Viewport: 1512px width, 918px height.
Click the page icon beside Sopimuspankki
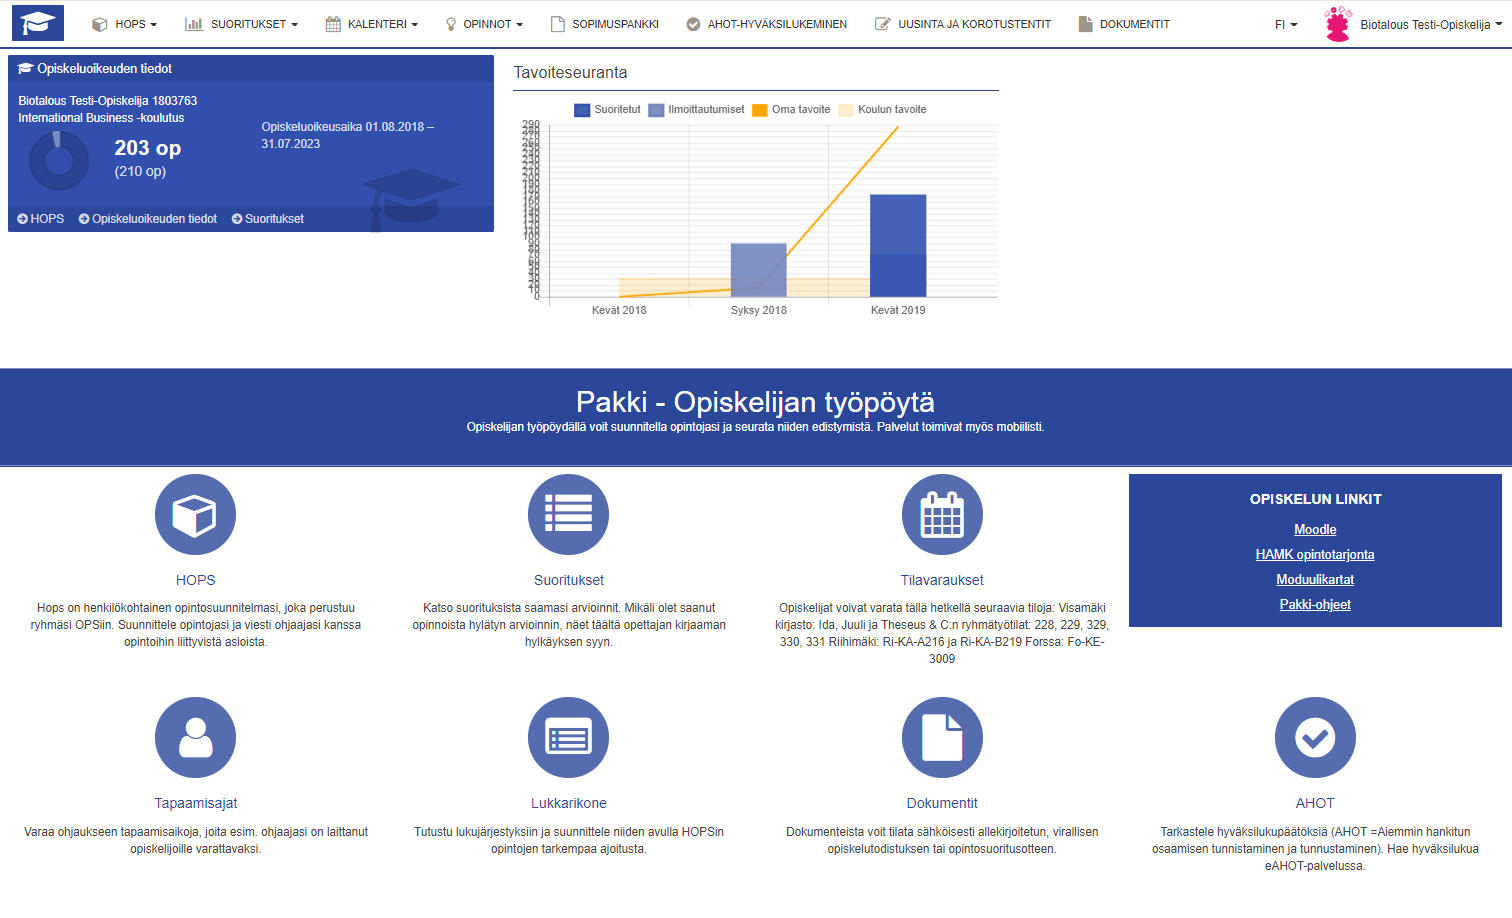click(558, 24)
